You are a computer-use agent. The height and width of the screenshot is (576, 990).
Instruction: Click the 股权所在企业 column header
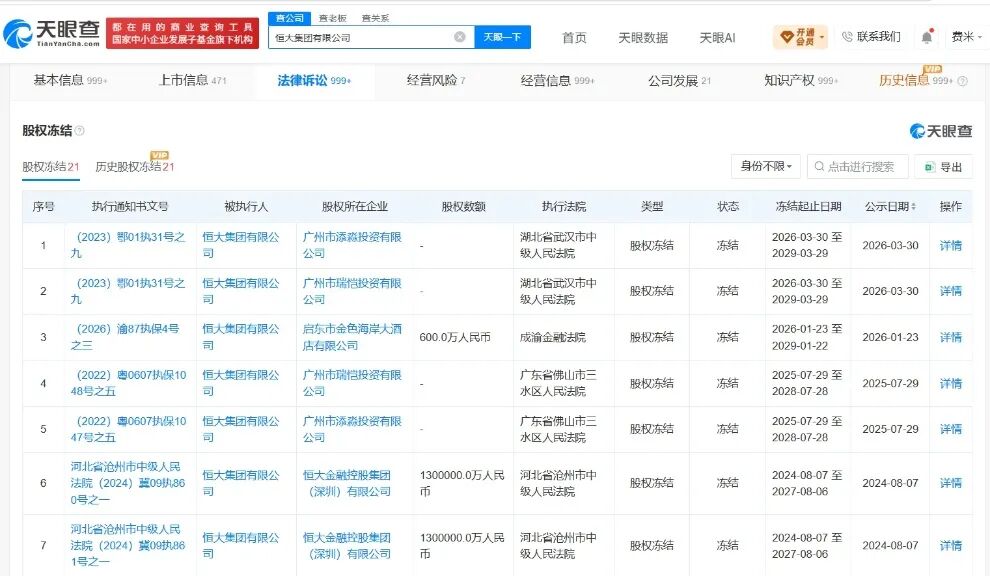[x=354, y=207]
